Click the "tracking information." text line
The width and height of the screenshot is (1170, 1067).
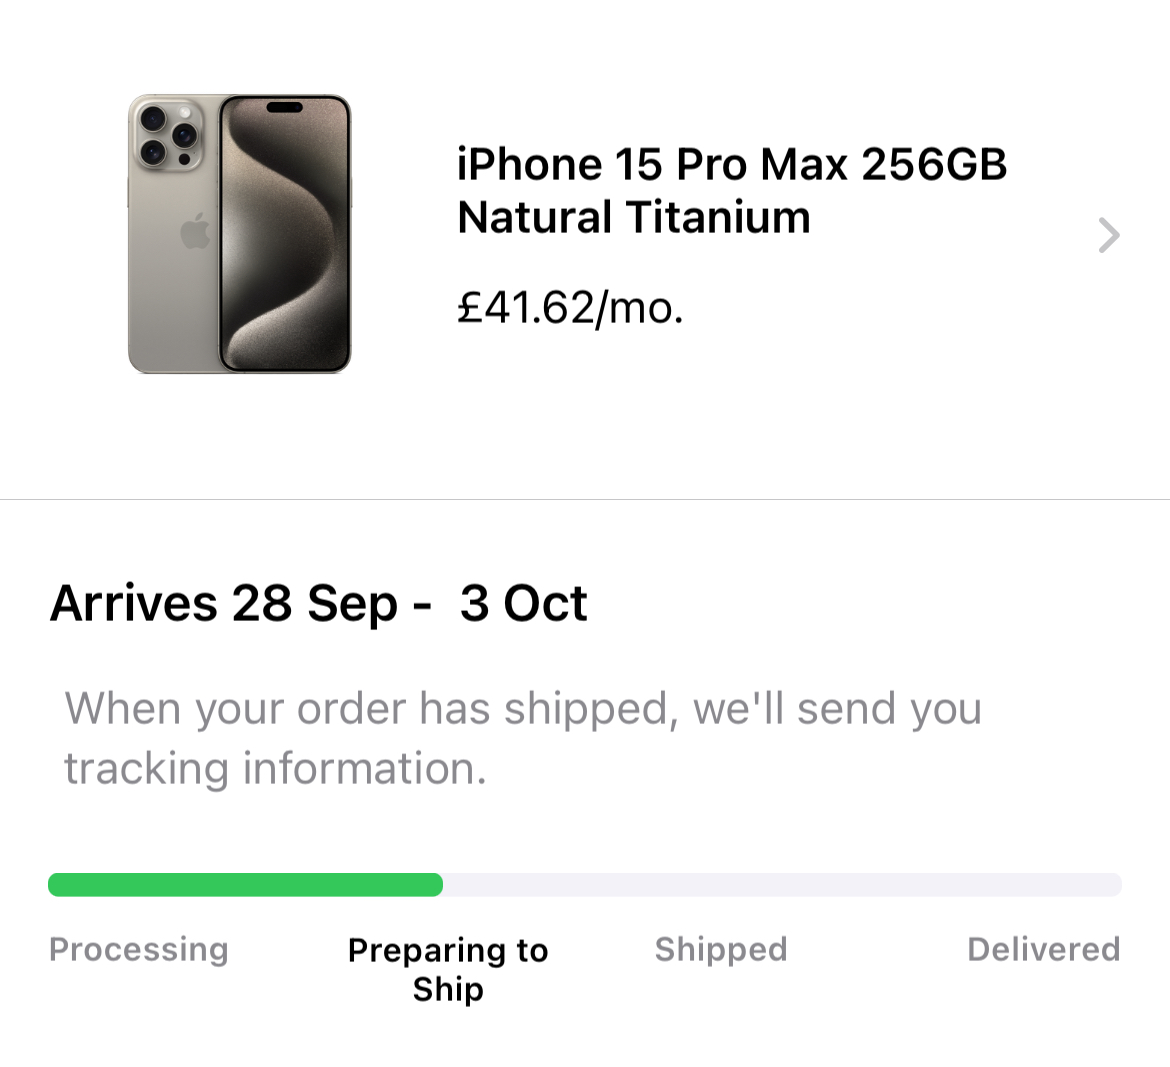point(275,769)
